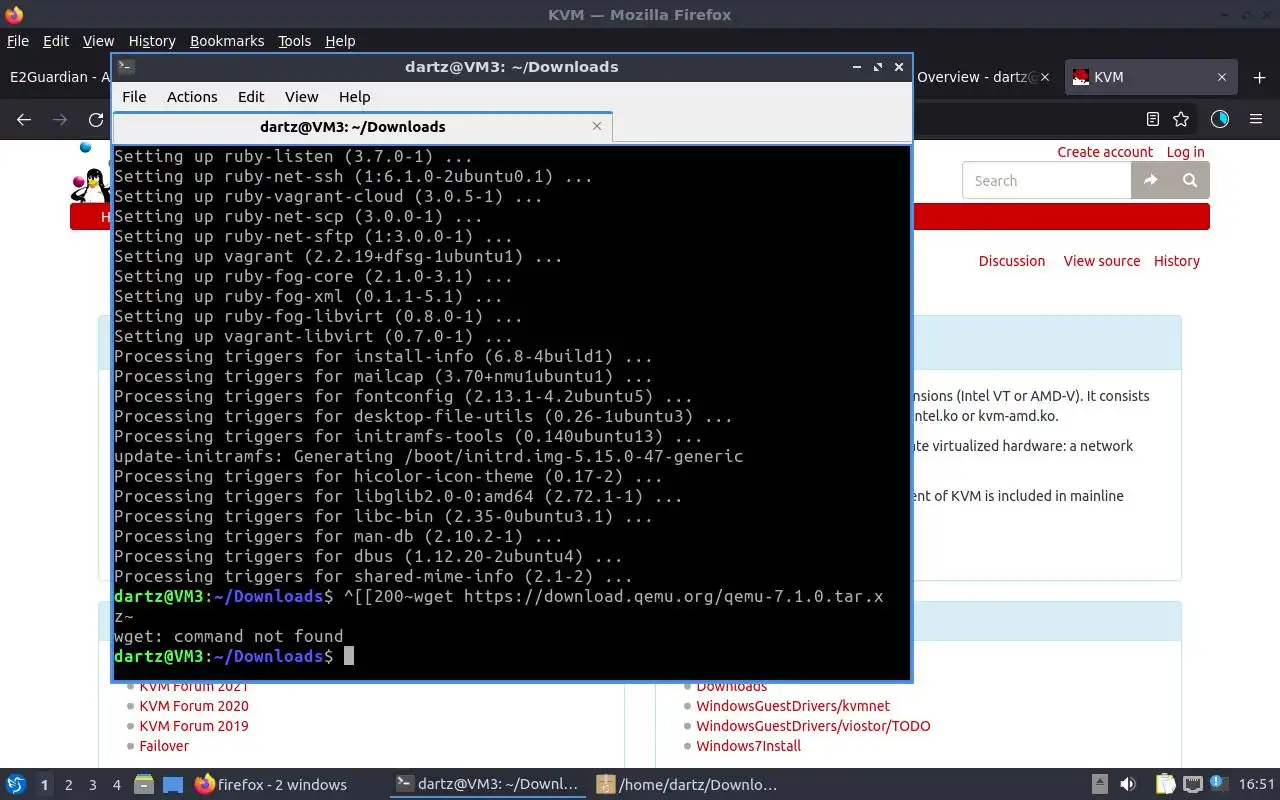Open terminal View menu
This screenshot has width=1280, height=800.
(x=301, y=97)
